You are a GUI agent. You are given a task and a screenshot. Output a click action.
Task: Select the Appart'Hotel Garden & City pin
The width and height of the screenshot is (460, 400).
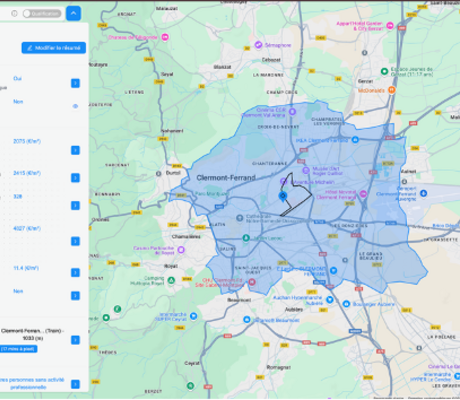[x=390, y=25]
